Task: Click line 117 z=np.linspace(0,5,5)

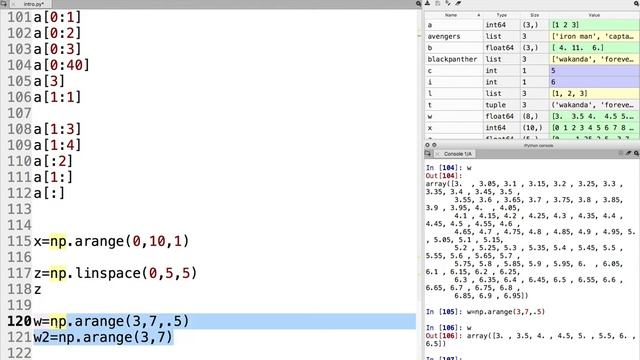Action: pos(115,273)
